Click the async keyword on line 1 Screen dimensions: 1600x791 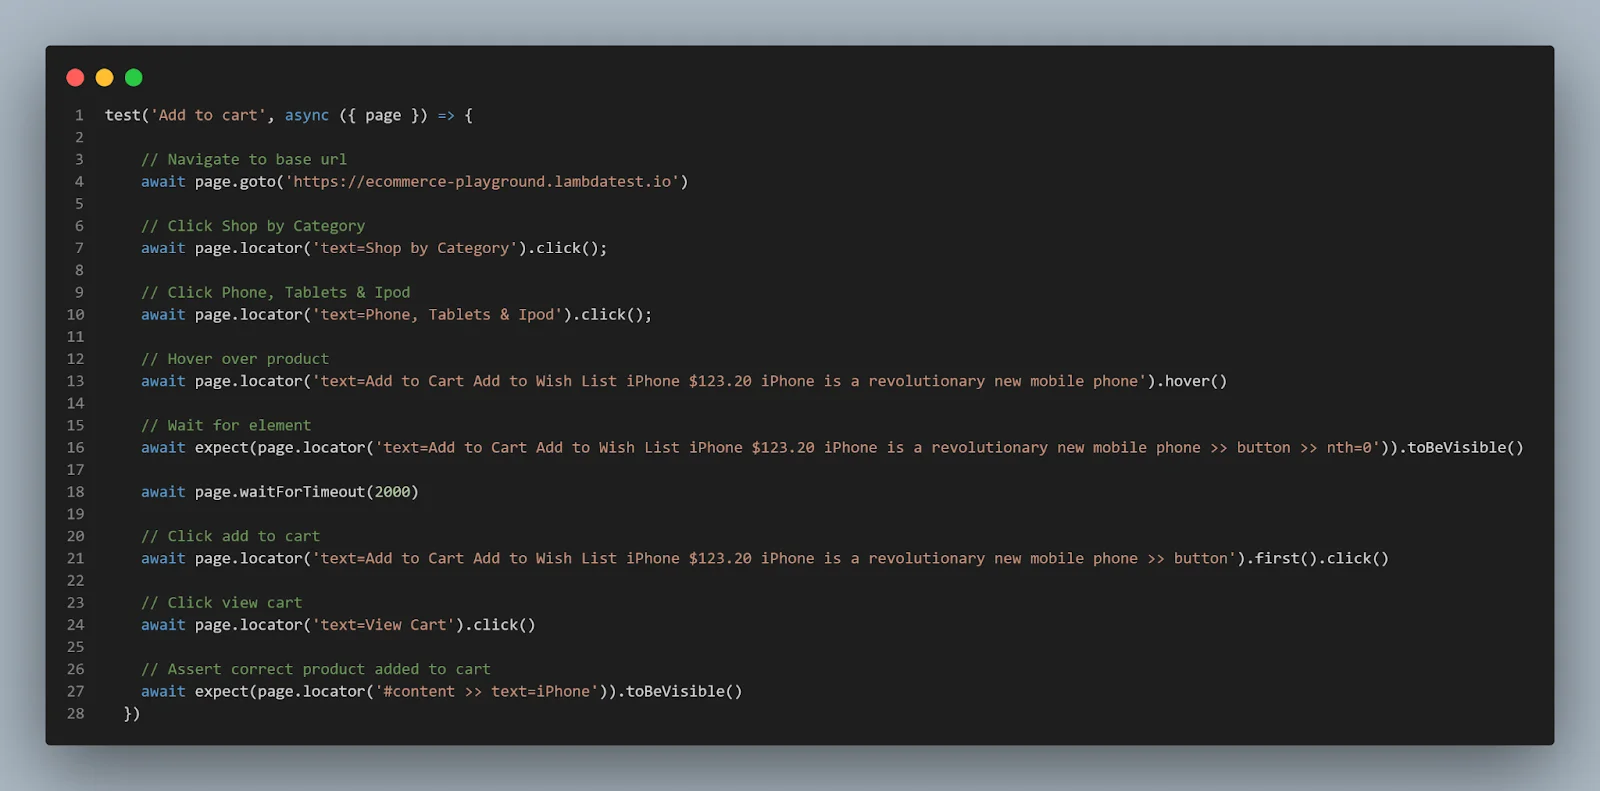[306, 115]
